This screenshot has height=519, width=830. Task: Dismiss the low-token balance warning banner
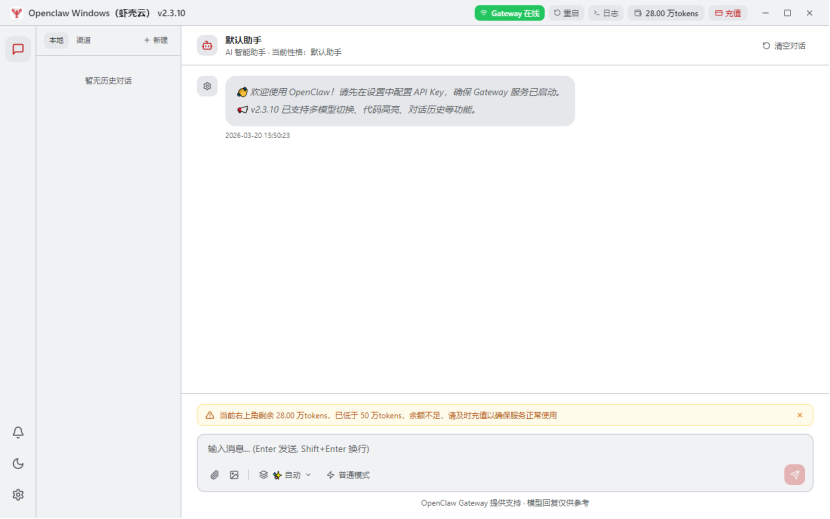point(800,415)
